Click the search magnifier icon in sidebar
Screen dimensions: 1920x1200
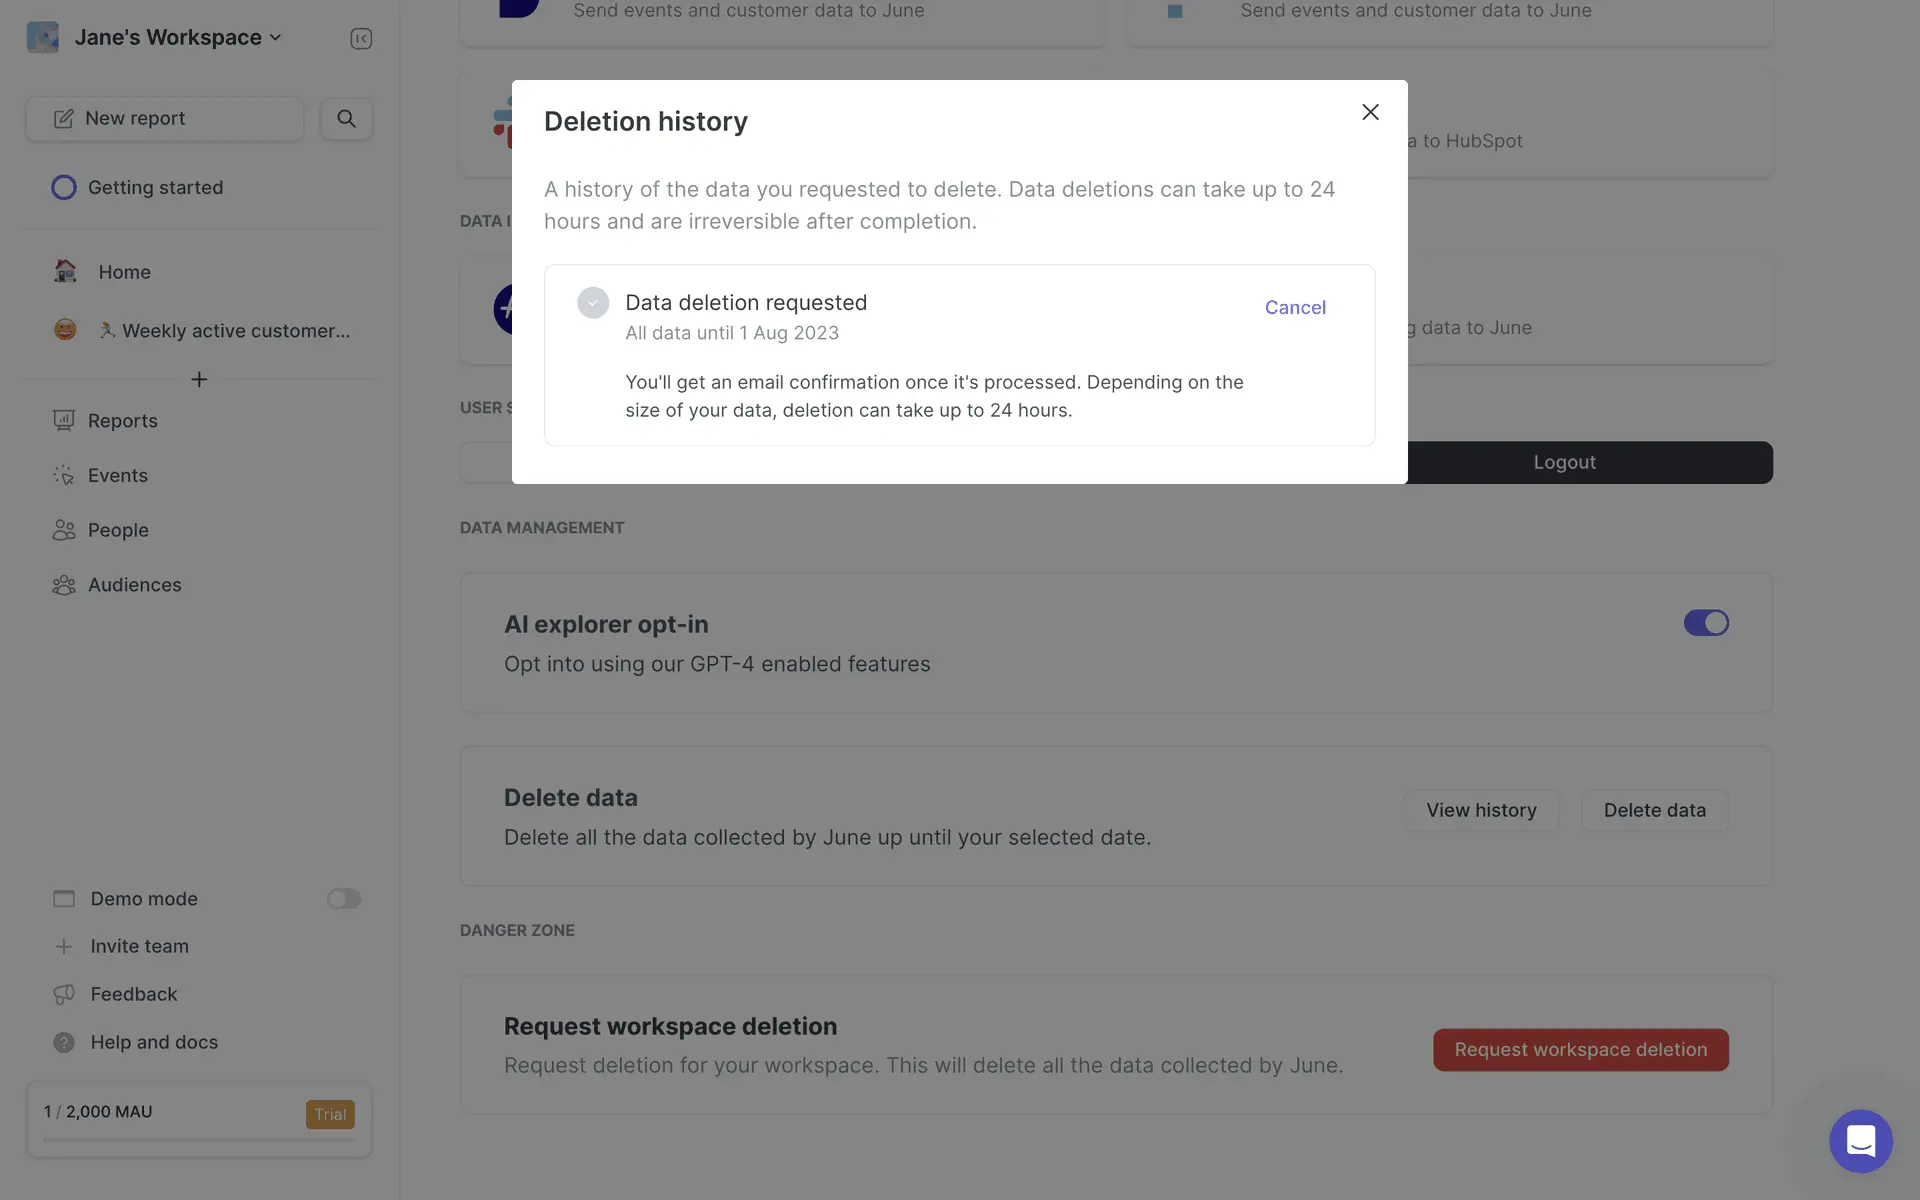click(x=346, y=119)
